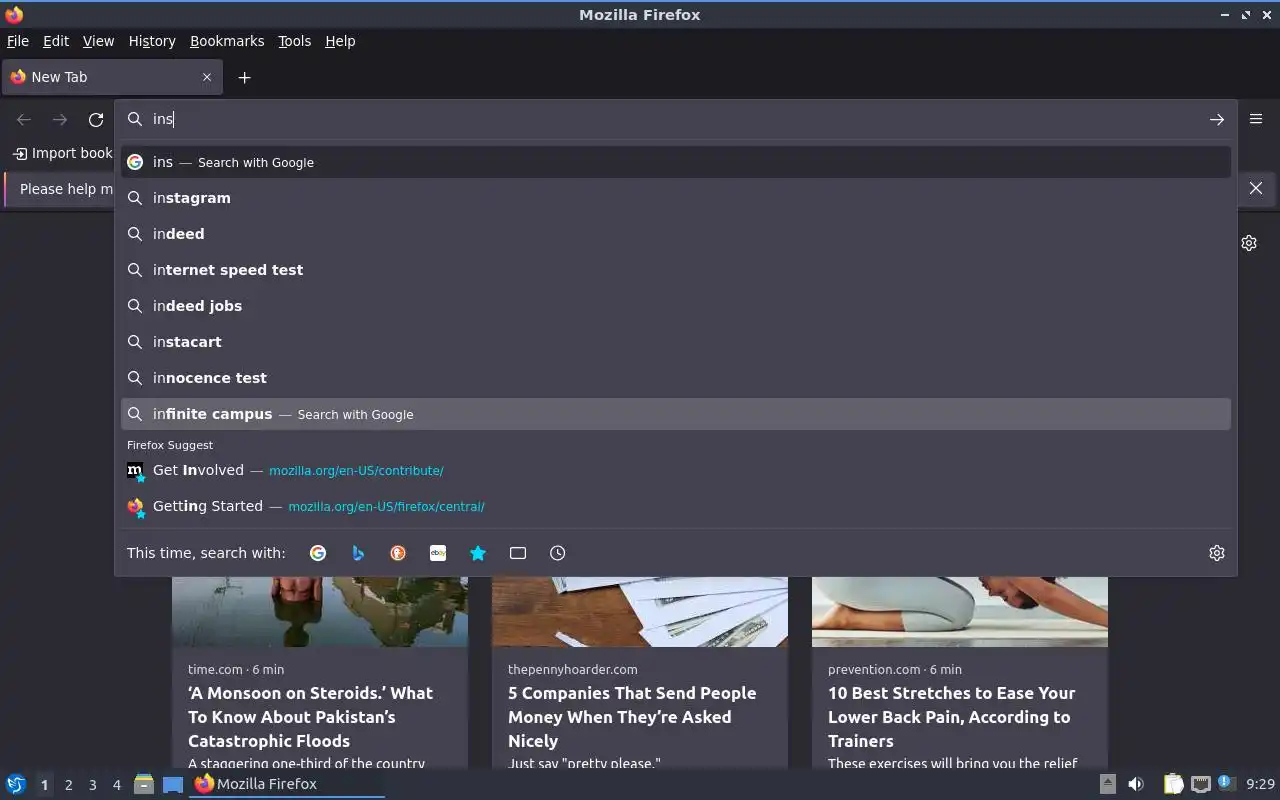The height and width of the screenshot is (800, 1280).
Task: Open the Pakistan floods time.com article
Action: tap(310, 717)
